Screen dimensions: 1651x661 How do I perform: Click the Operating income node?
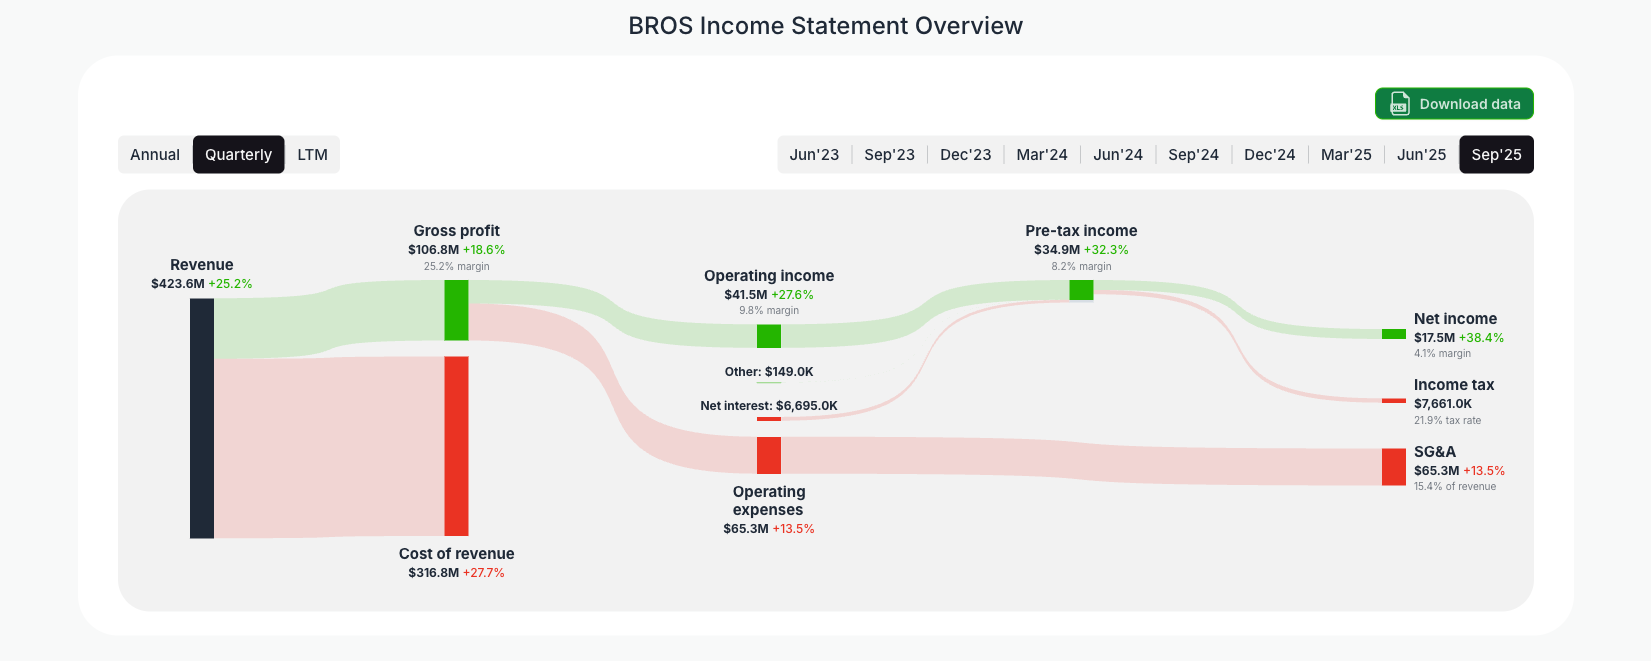tap(768, 337)
